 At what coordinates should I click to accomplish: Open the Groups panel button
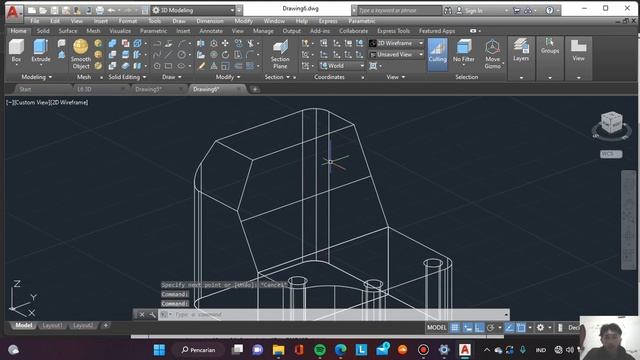pos(550,57)
